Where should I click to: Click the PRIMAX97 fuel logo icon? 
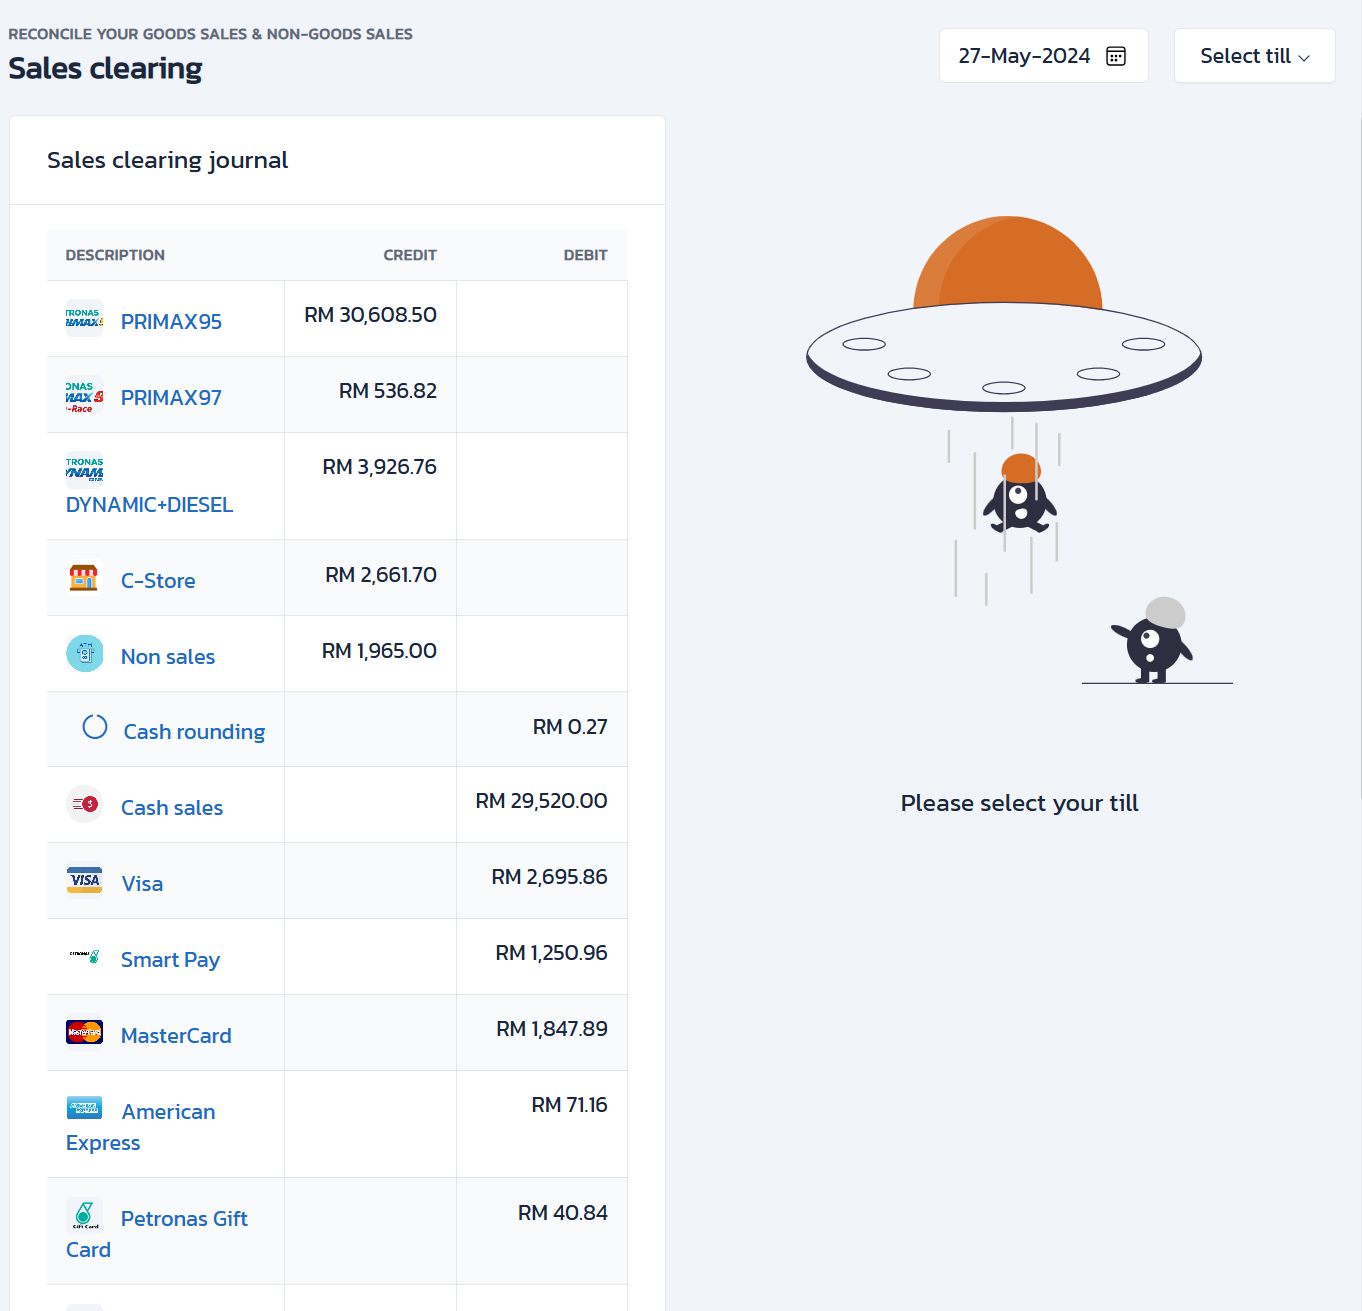[84, 395]
